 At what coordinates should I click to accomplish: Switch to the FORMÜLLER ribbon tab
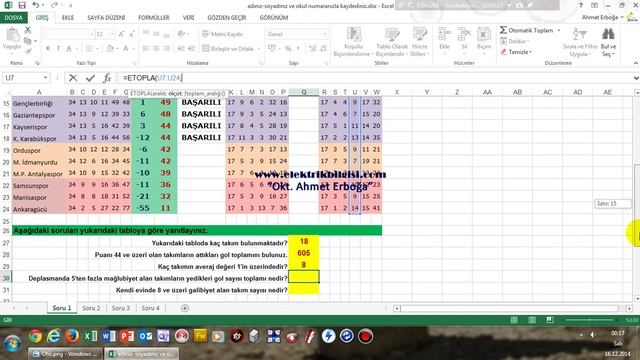point(153,18)
